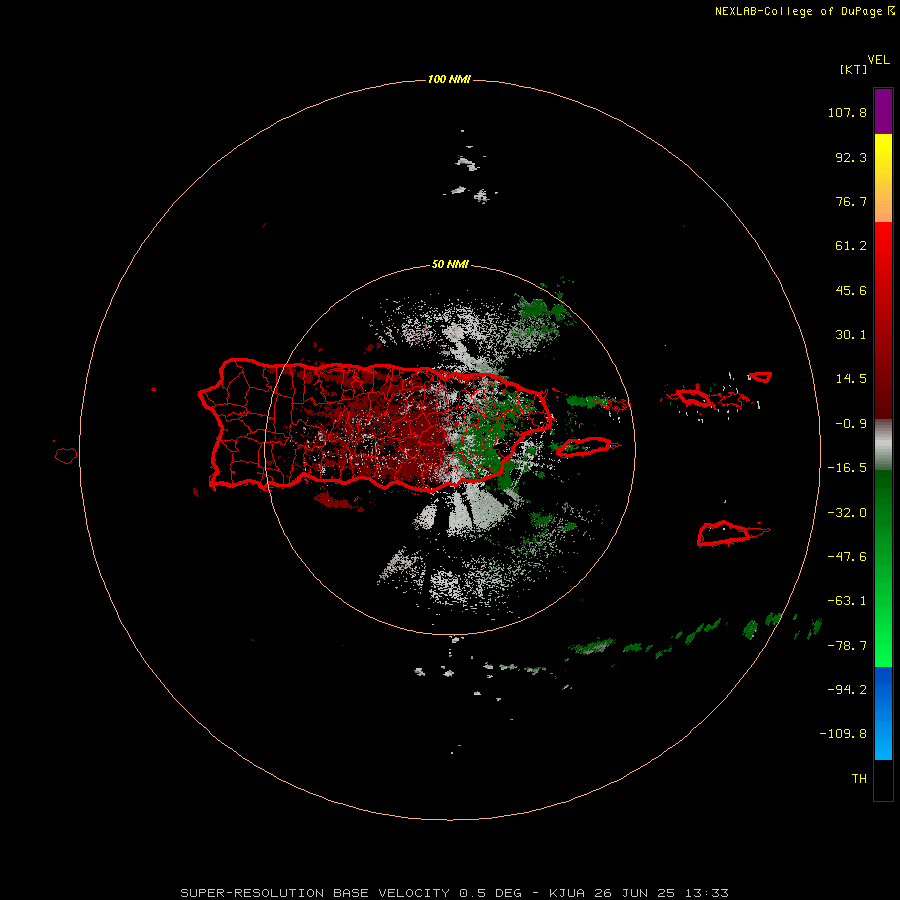Click the 76.7 scale value
Viewport: 900px width, 900px height.
point(851,201)
